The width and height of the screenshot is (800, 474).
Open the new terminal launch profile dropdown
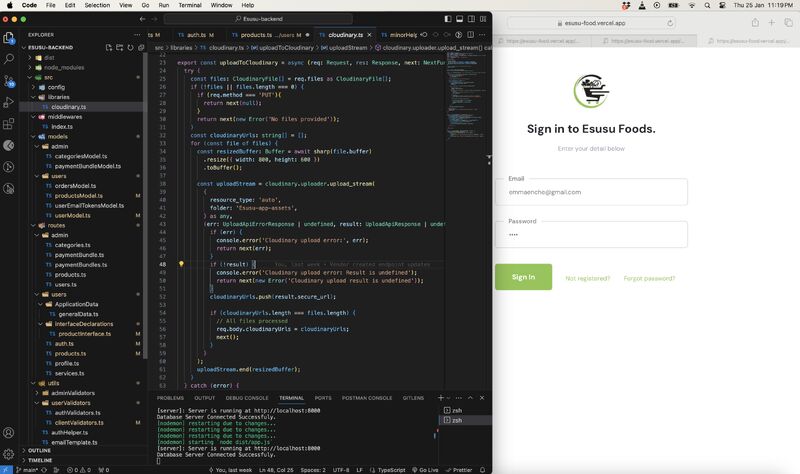[448, 398]
